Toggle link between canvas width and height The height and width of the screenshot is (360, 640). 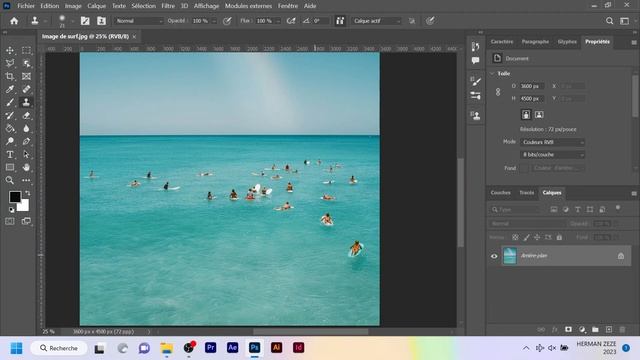click(x=498, y=92)
